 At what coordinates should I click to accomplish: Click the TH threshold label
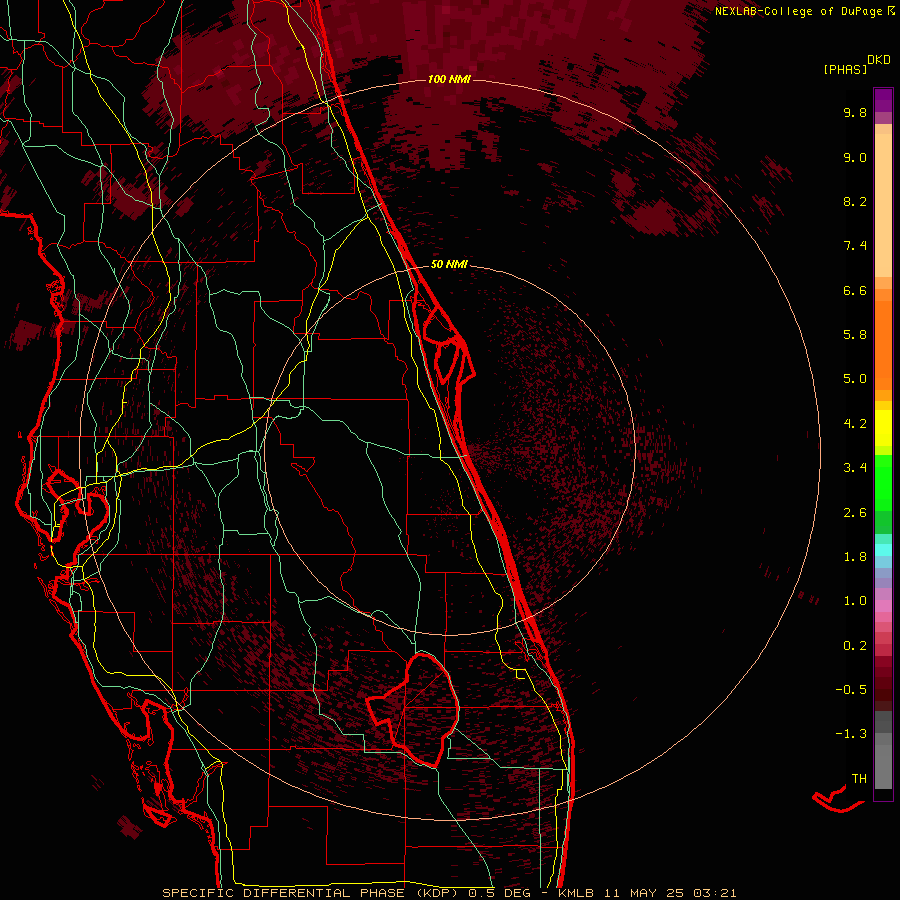[x=859, y=779]
